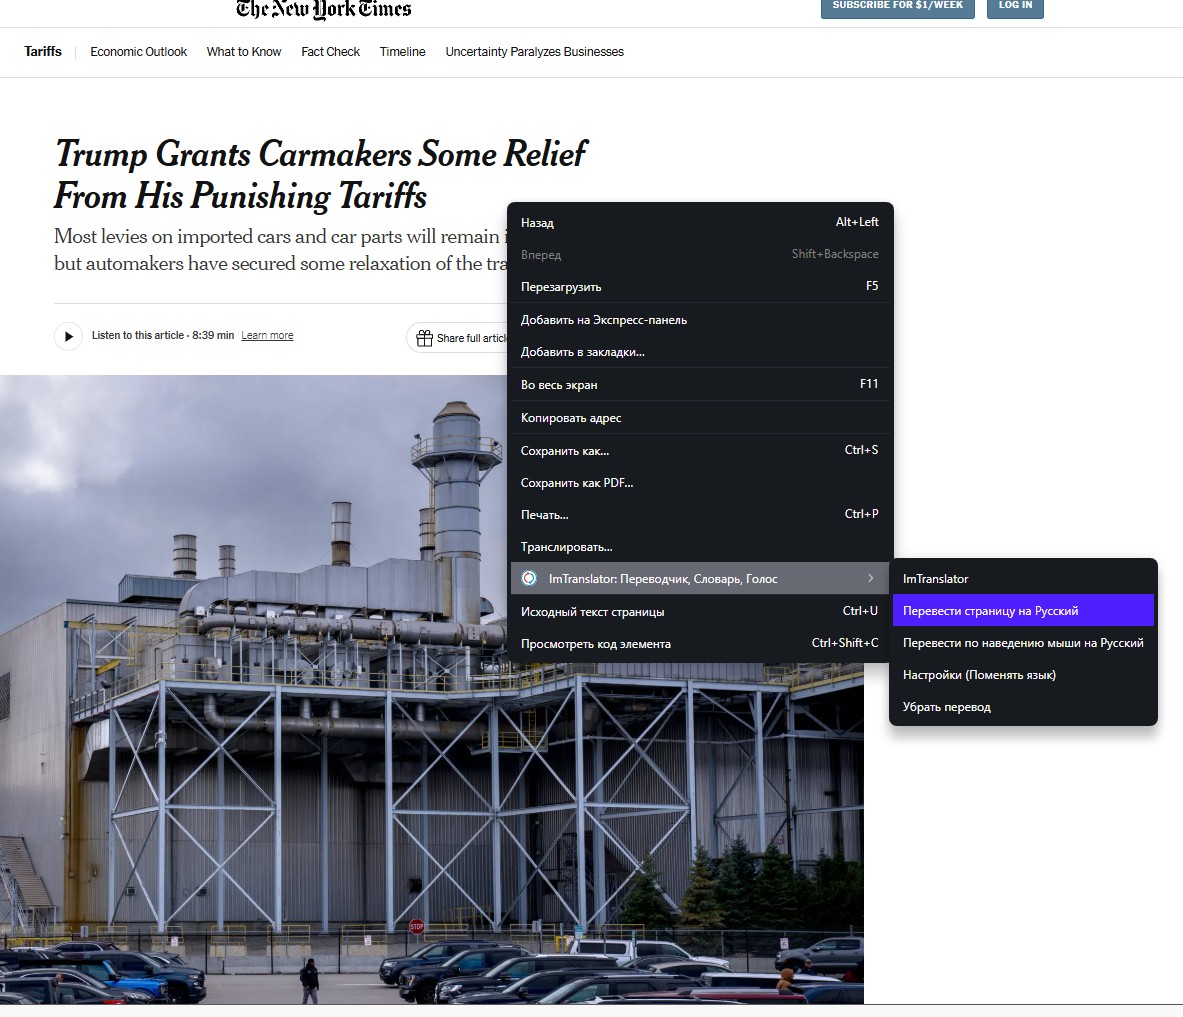This screenshot has width=1183, height=1017.
Task: Open the Timeline tab
Action: 402,51
